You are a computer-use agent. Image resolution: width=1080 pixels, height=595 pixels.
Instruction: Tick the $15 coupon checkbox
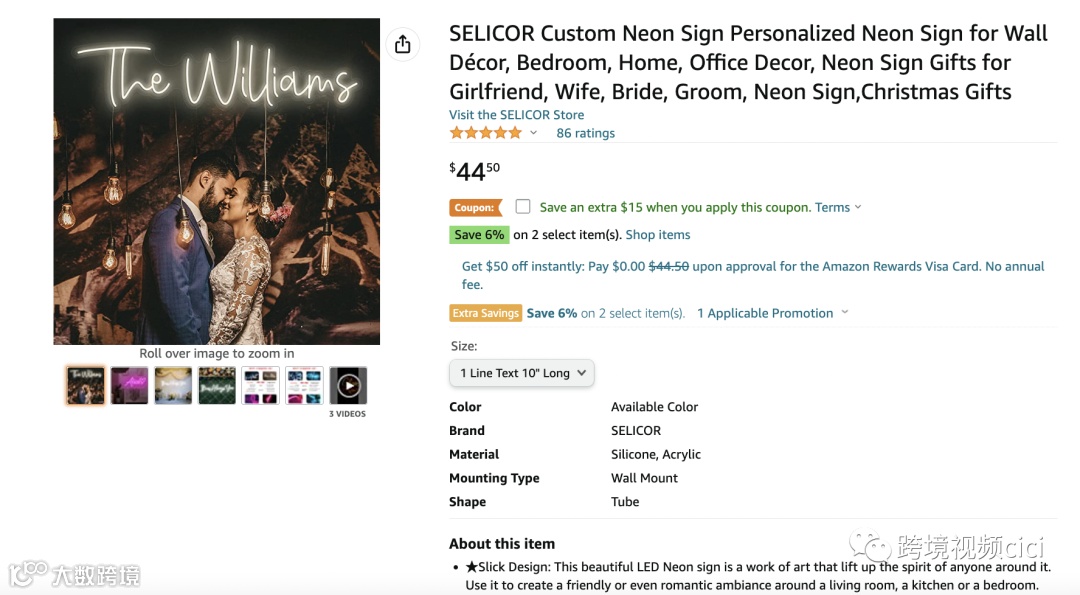523,207
